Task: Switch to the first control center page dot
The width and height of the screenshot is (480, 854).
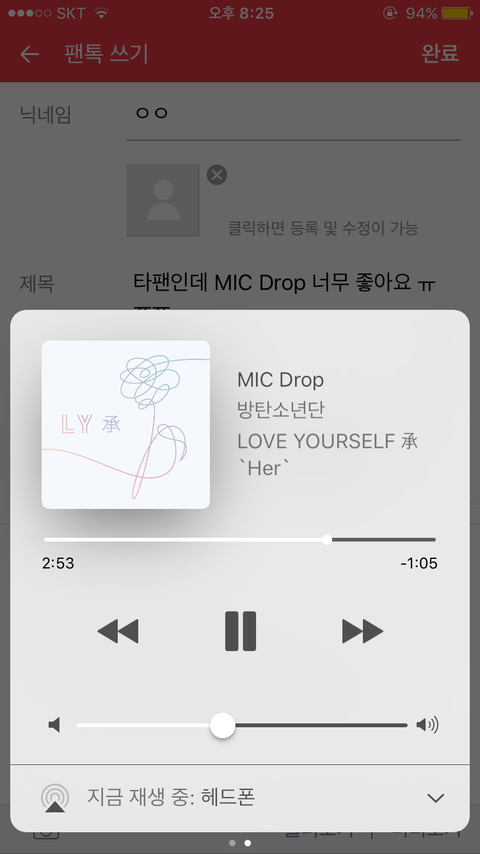Action: 233,843
